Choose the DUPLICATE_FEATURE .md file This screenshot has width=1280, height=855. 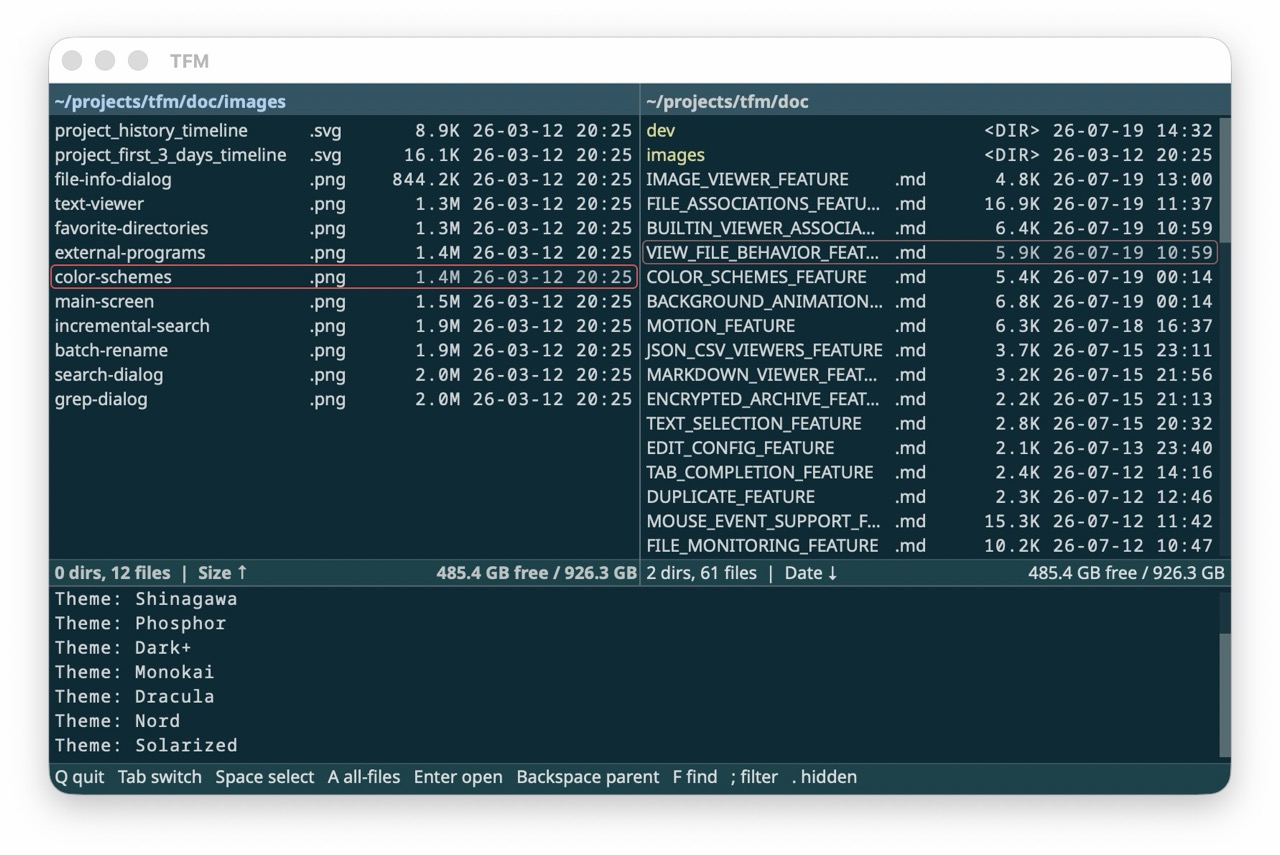[930, 497]
